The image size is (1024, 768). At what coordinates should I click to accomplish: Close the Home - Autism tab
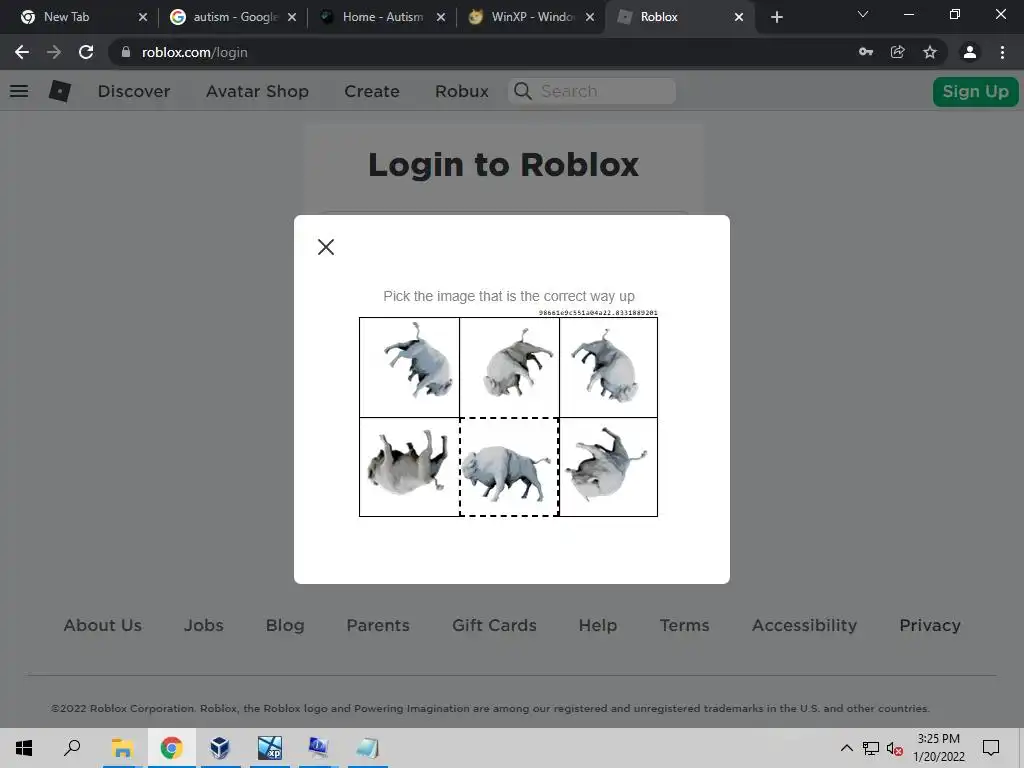pyautogui.click(x=441, y=17)
